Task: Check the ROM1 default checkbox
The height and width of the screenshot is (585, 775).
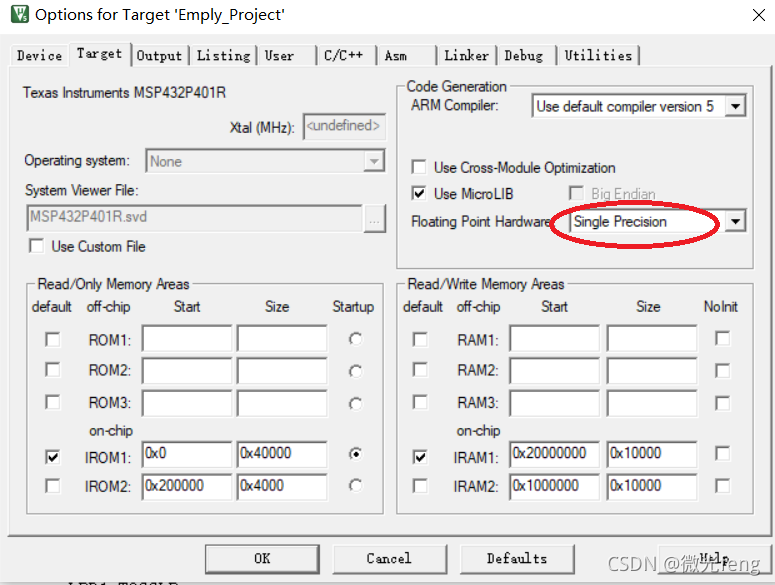Action: point(52,339)
